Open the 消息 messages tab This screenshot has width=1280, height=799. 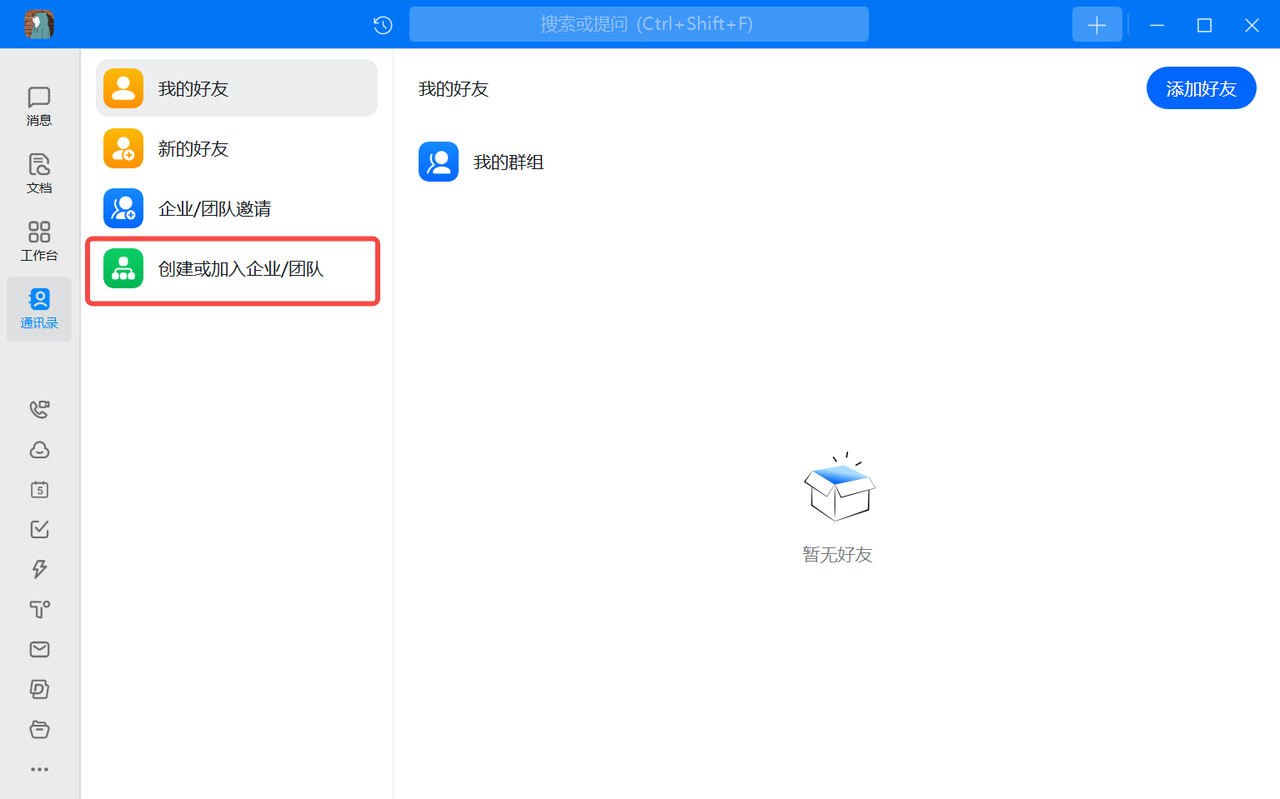pyautogui.click(x=39, y=106)
